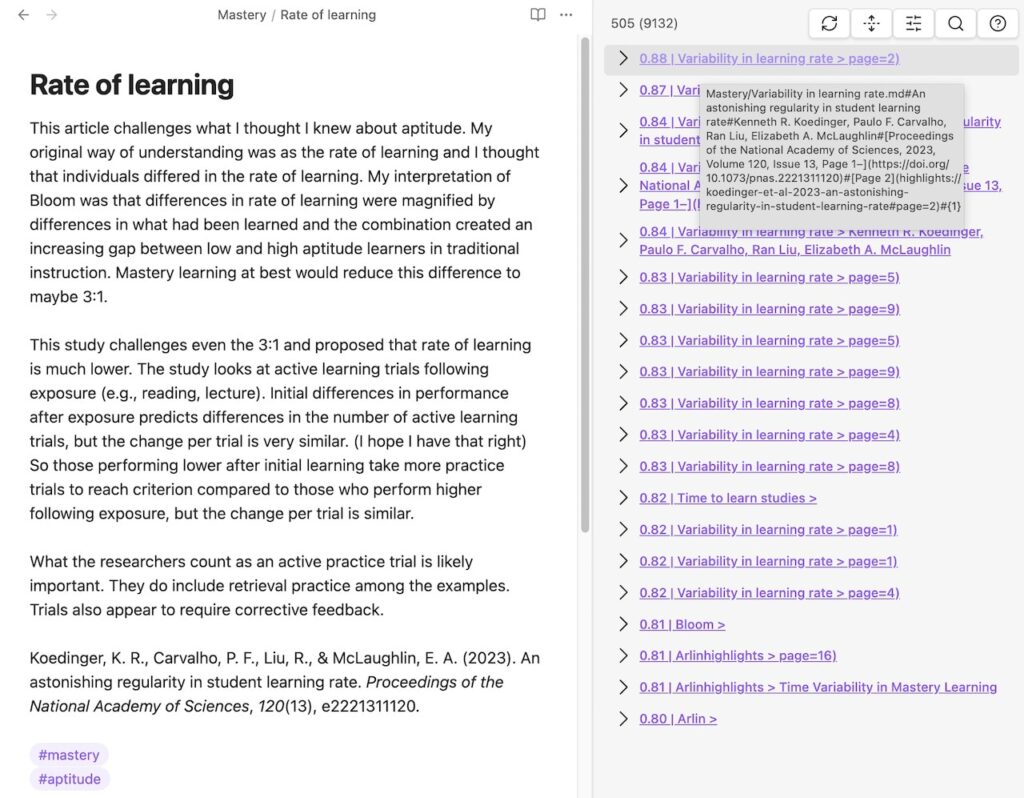Expand the 0.80 Arlin result

click(x=624, y=719)
